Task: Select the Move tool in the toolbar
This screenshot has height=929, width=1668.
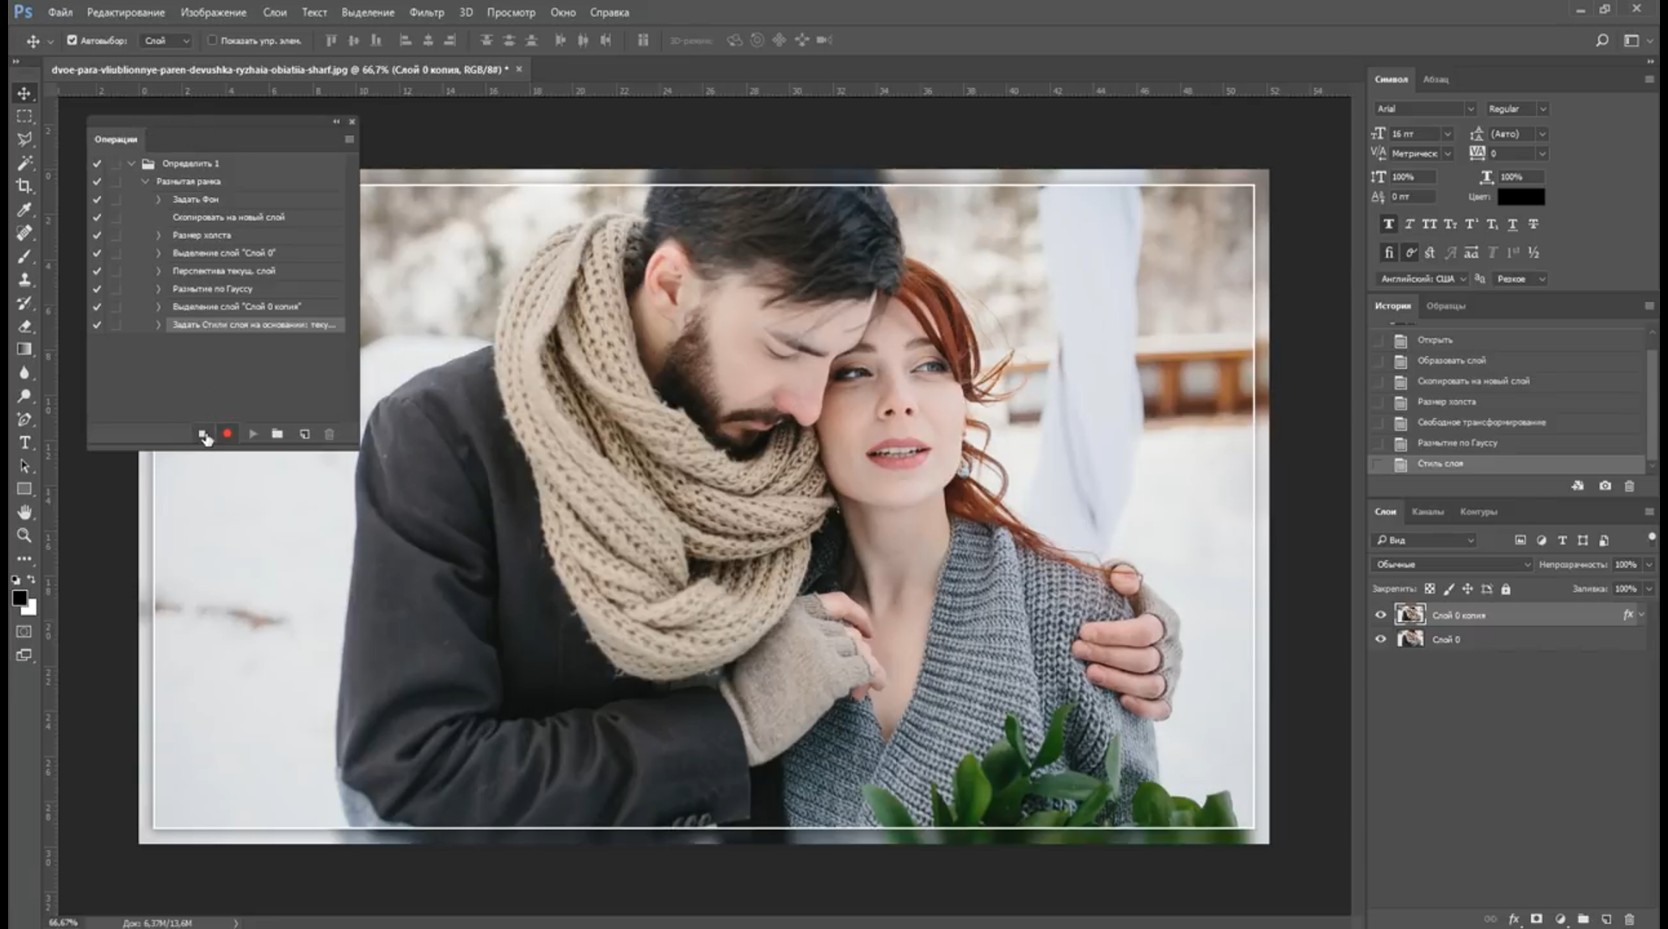Action: 24,93
